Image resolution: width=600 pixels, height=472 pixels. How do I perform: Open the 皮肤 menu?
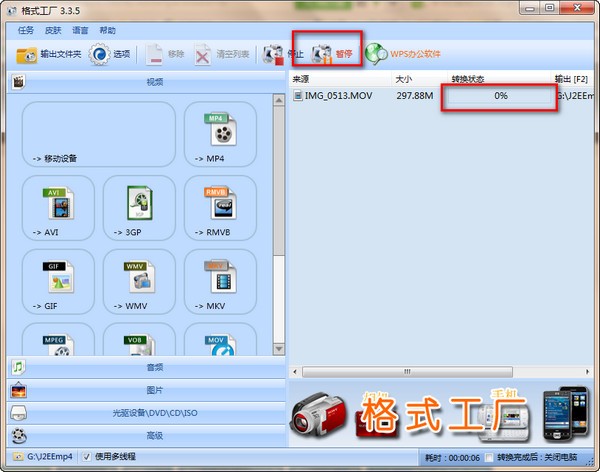point(53,30)
